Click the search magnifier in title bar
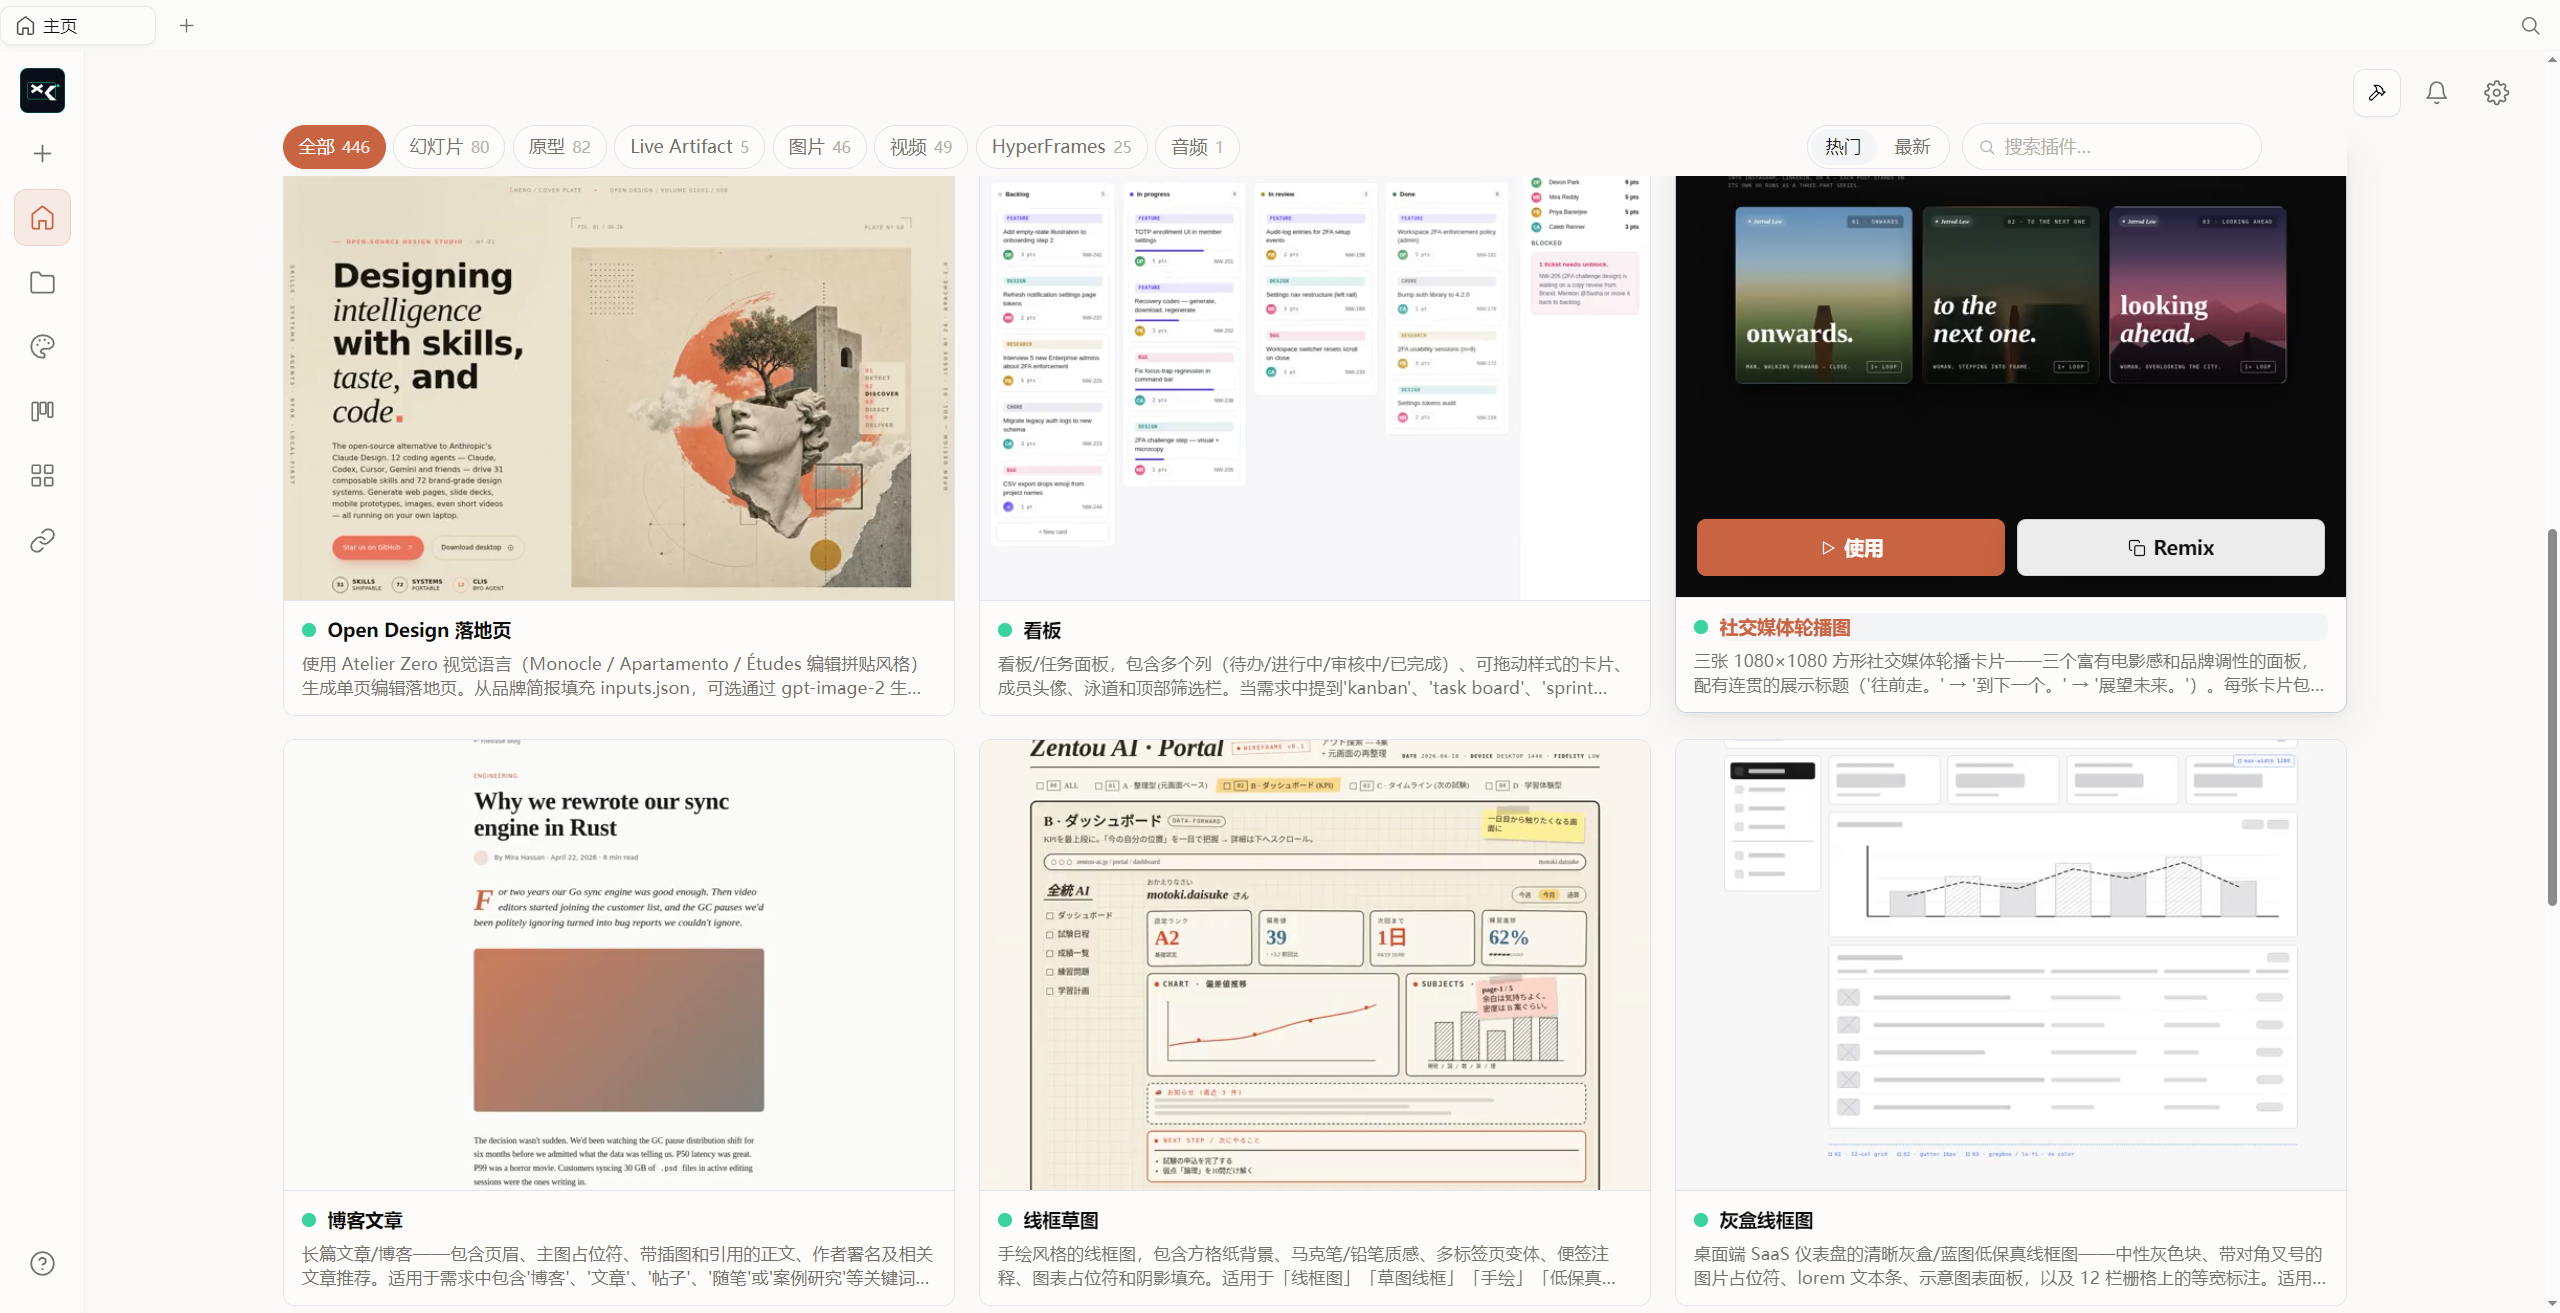Image resolution: width=2560 pixels, height=1313 pixels. [2530, 26]
